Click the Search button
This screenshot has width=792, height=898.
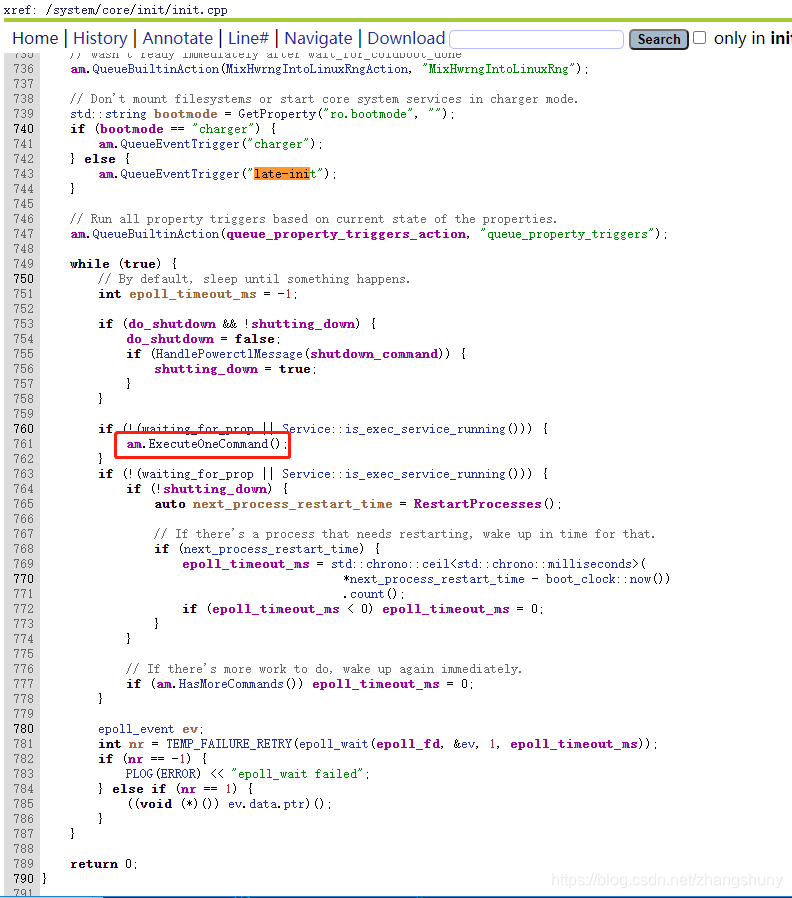659,39
